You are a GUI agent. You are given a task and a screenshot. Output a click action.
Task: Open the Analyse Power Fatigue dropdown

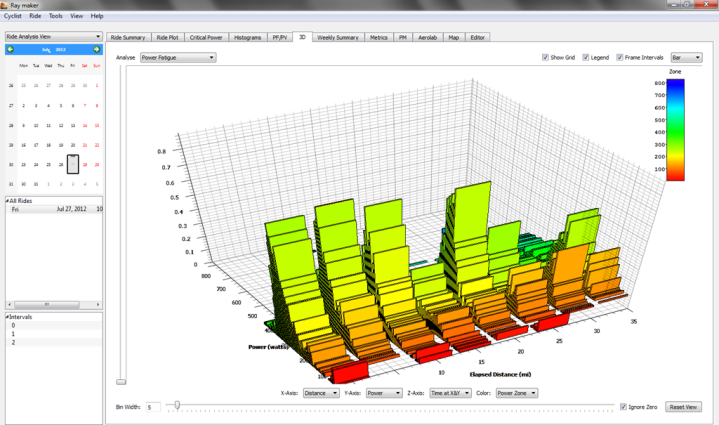[x=178, y=57]
